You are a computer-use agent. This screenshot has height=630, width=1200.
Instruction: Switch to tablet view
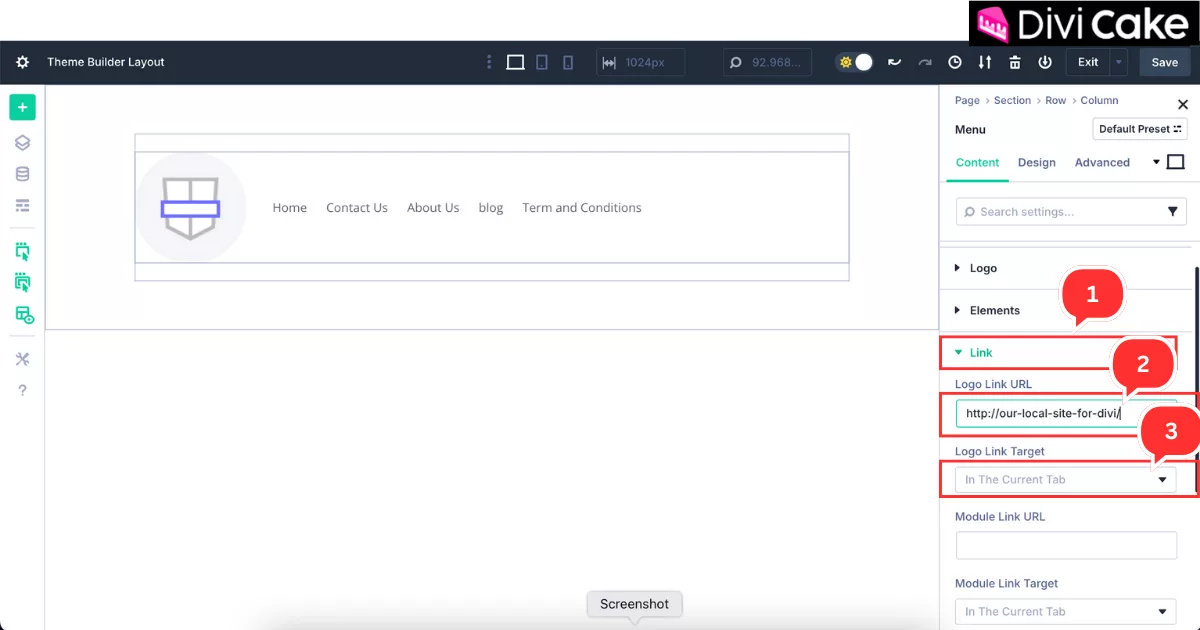tap(542, 62)
